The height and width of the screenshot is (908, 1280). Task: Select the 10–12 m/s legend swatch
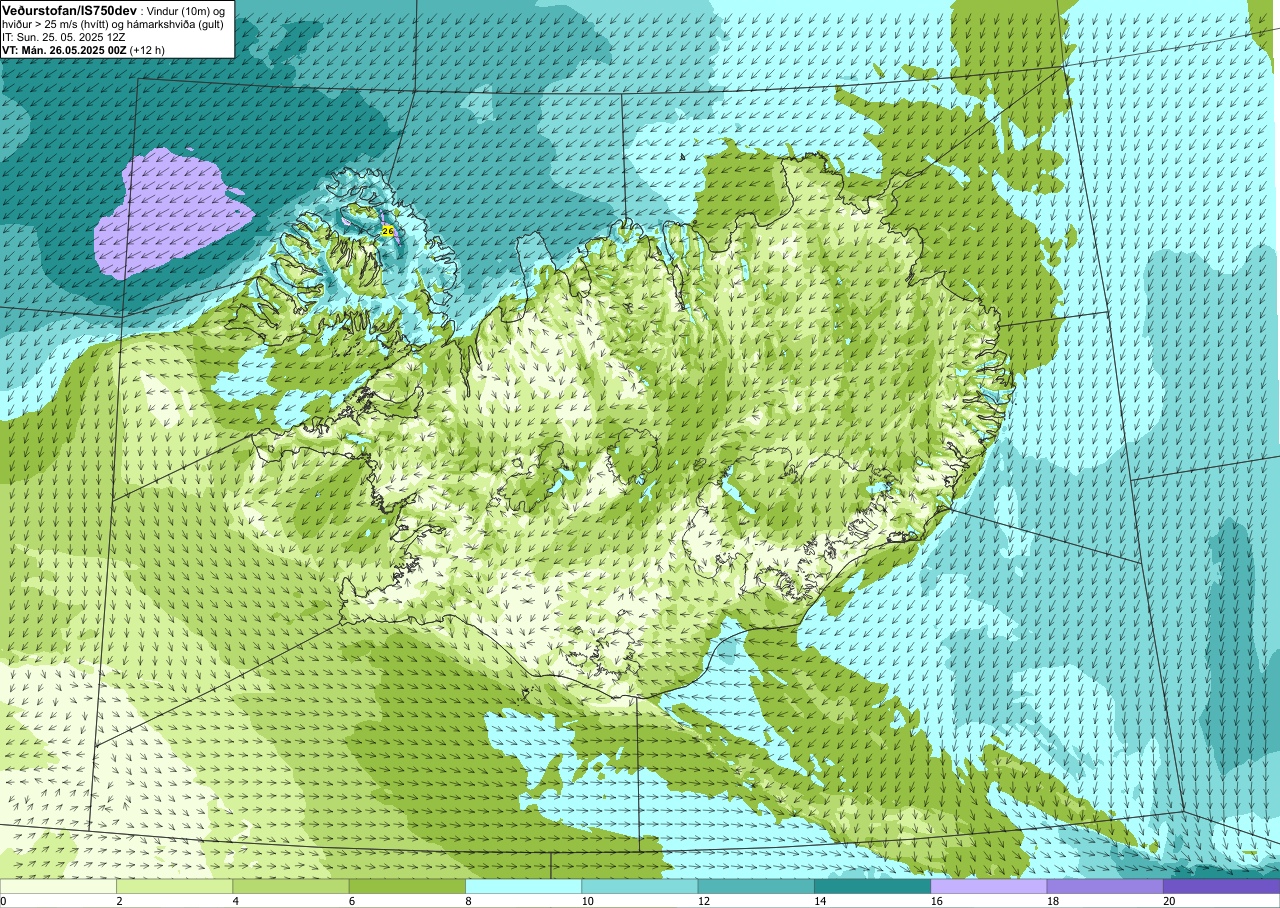coord(640,886)
